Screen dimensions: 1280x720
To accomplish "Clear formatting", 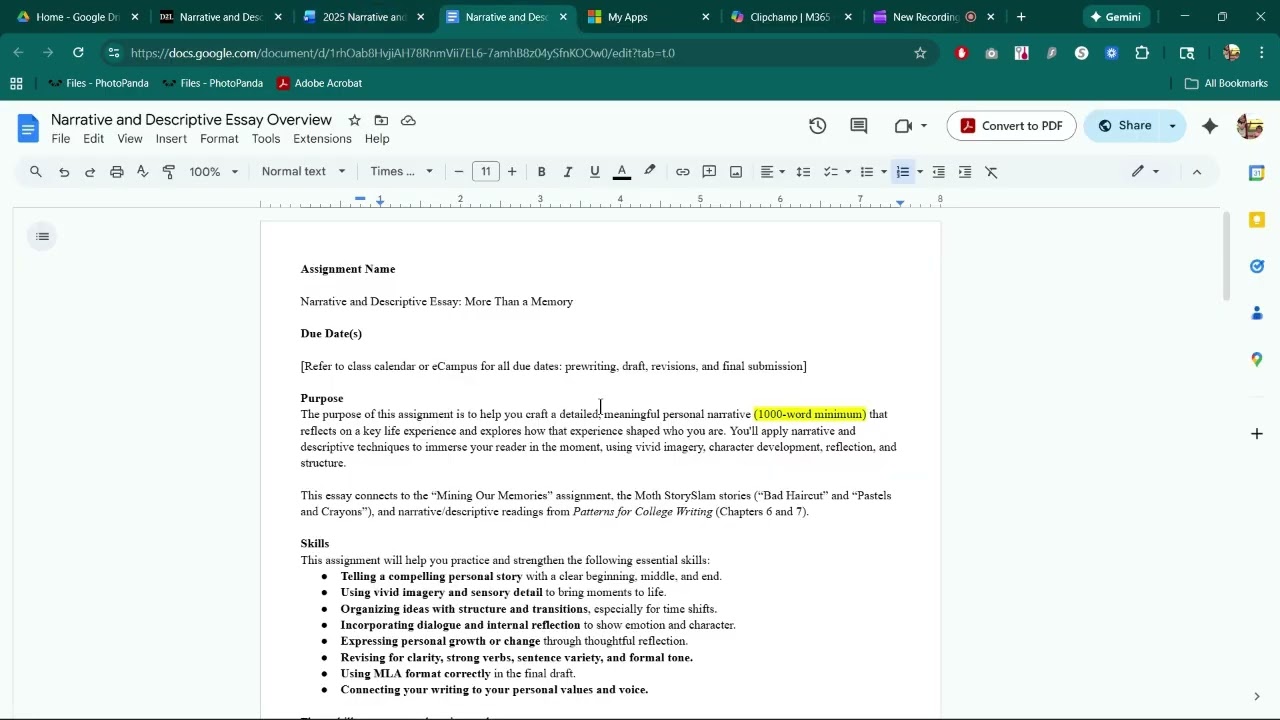I will tap(992, 172).
